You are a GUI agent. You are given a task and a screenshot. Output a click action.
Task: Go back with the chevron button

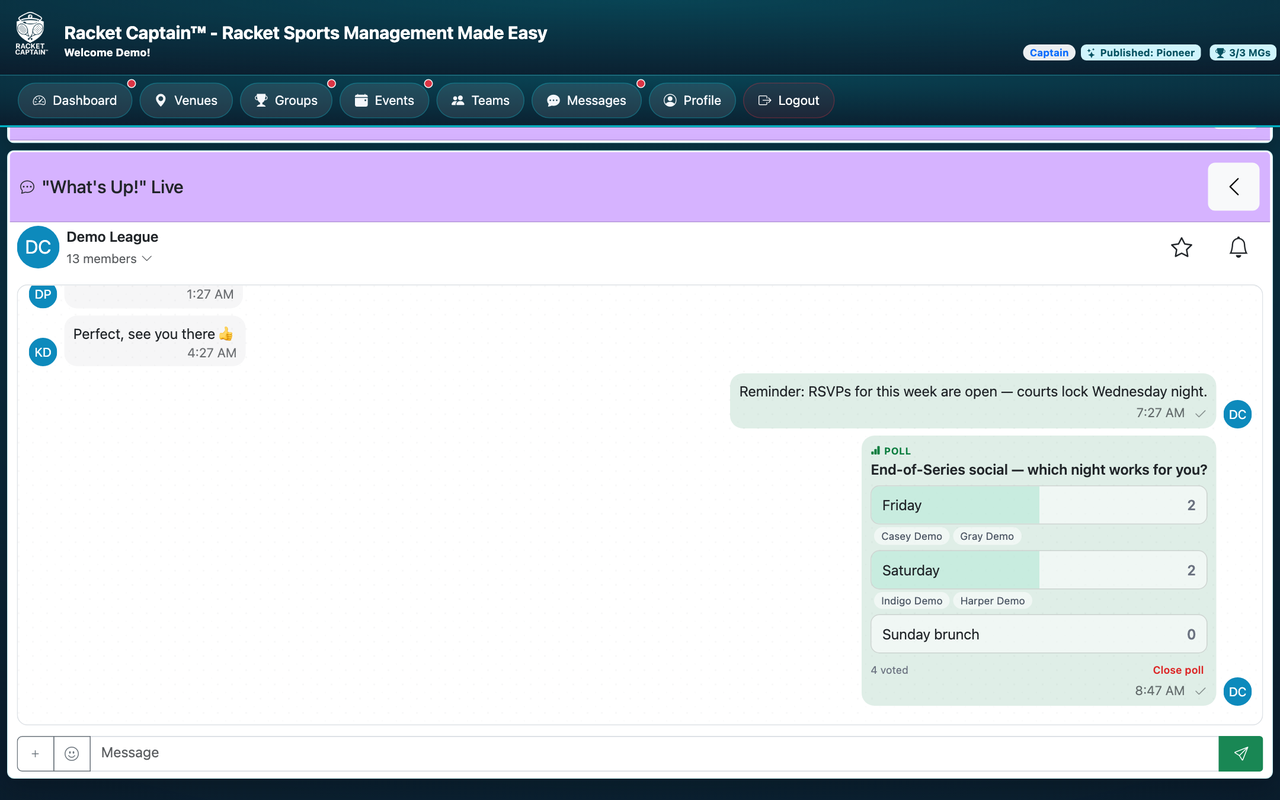(x=1234, y=187)
